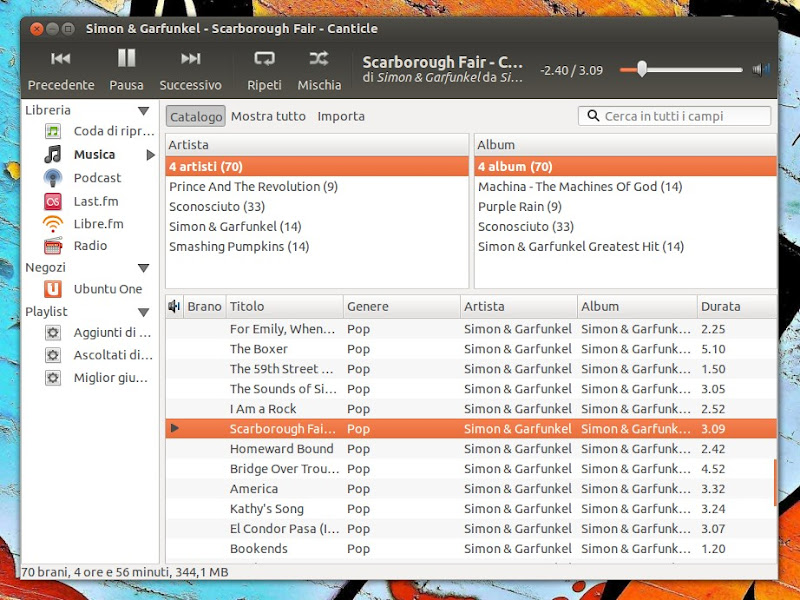Collapse the Libreria section
This screenshot has height=600, width=800.
coord(143,111)
